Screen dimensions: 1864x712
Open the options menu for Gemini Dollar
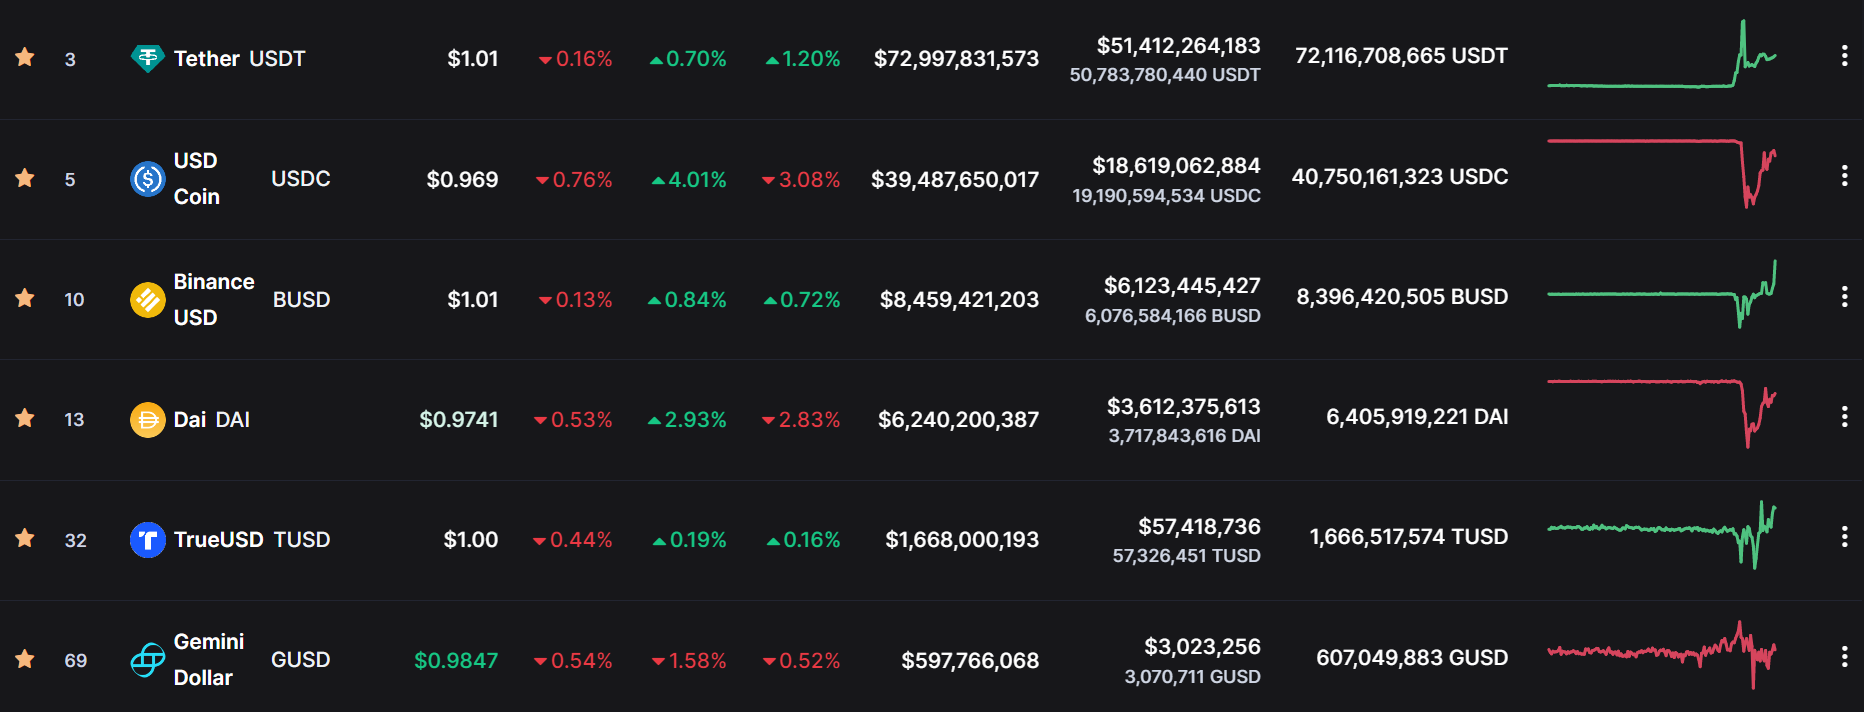coord(1844,657)
